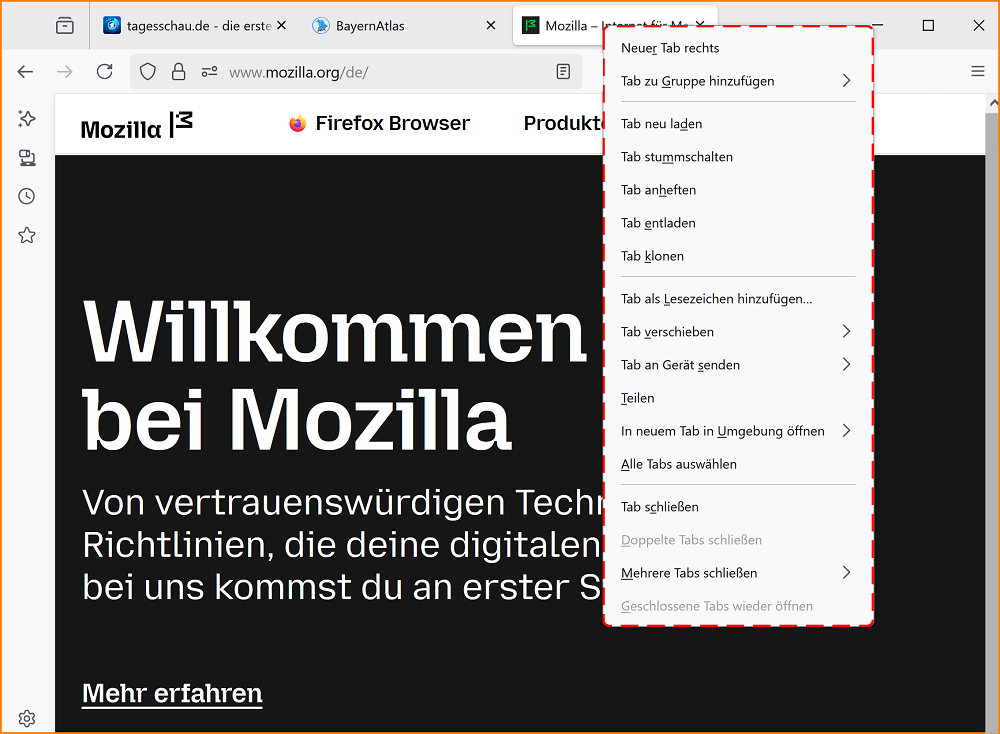Open settings with the gear icon
The width and height of the screenshot is (1000, 734).
26,718
